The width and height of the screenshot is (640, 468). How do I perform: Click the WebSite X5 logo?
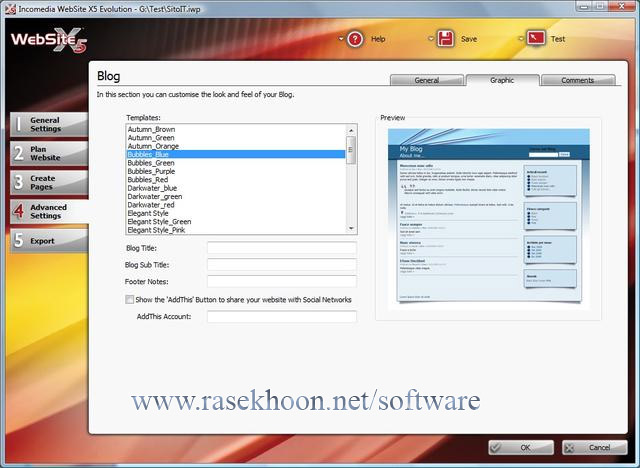pos(49,40)
